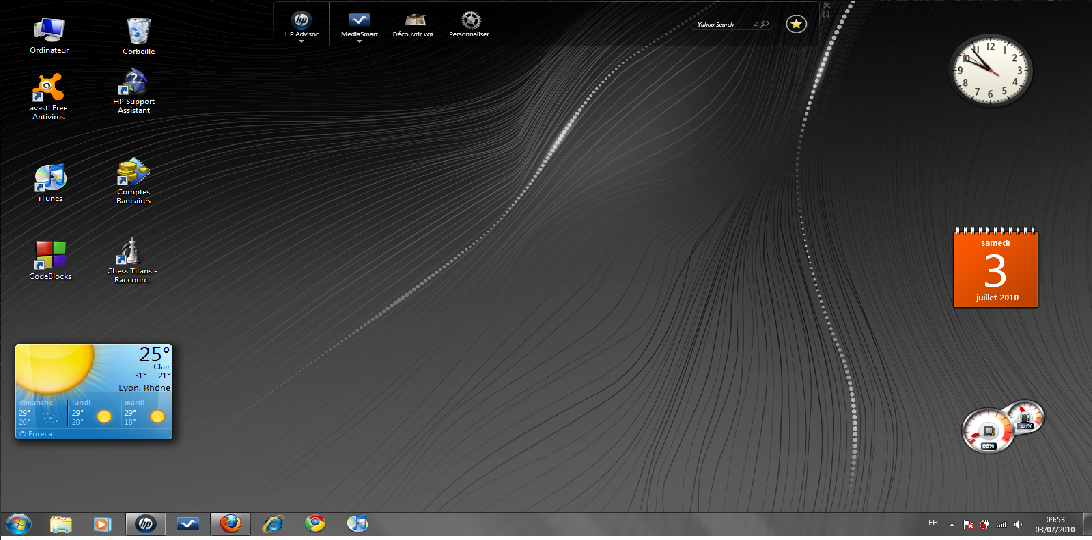Image resolution: width=1092 pixels, height=540 pixels.
Task: Expand the HP Advisor dropdown arrow in the dock
Action: [x=301, y=42]
